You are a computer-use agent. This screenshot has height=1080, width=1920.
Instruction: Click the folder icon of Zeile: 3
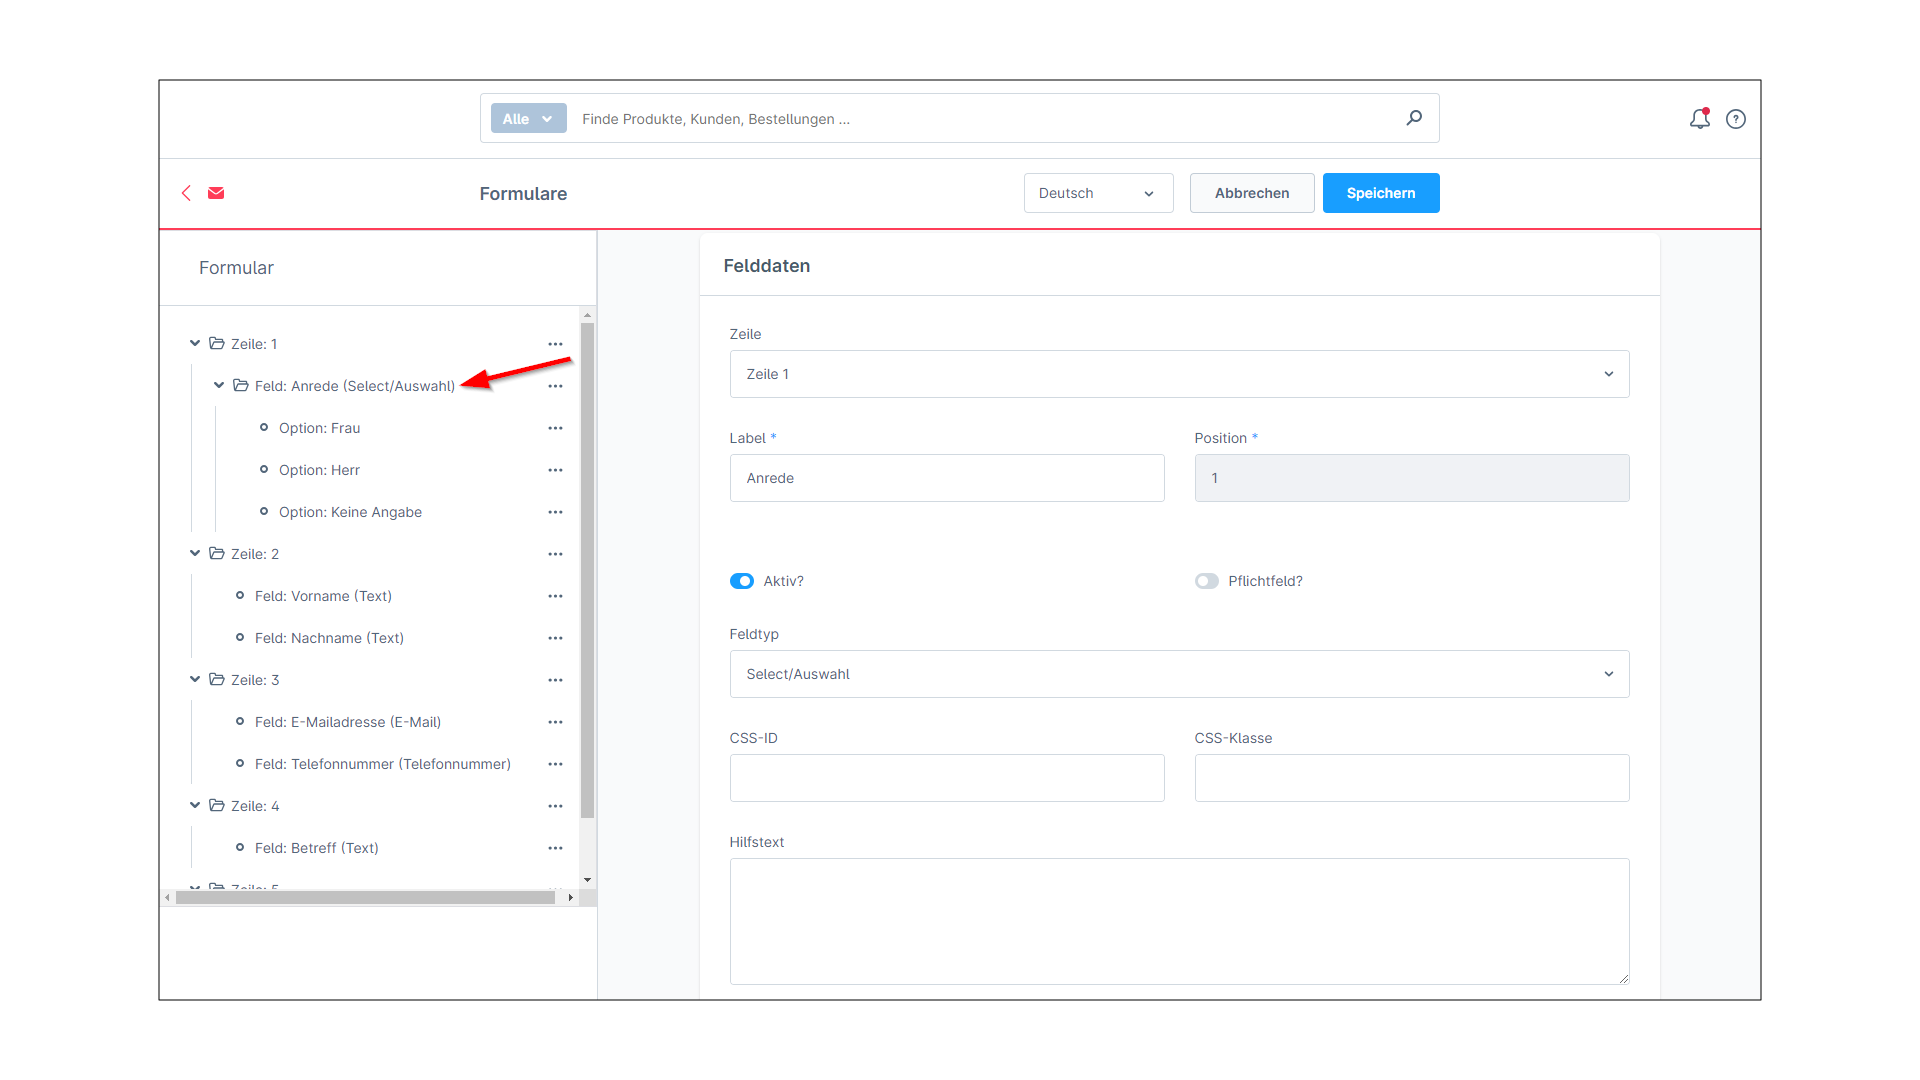[217, 679]
